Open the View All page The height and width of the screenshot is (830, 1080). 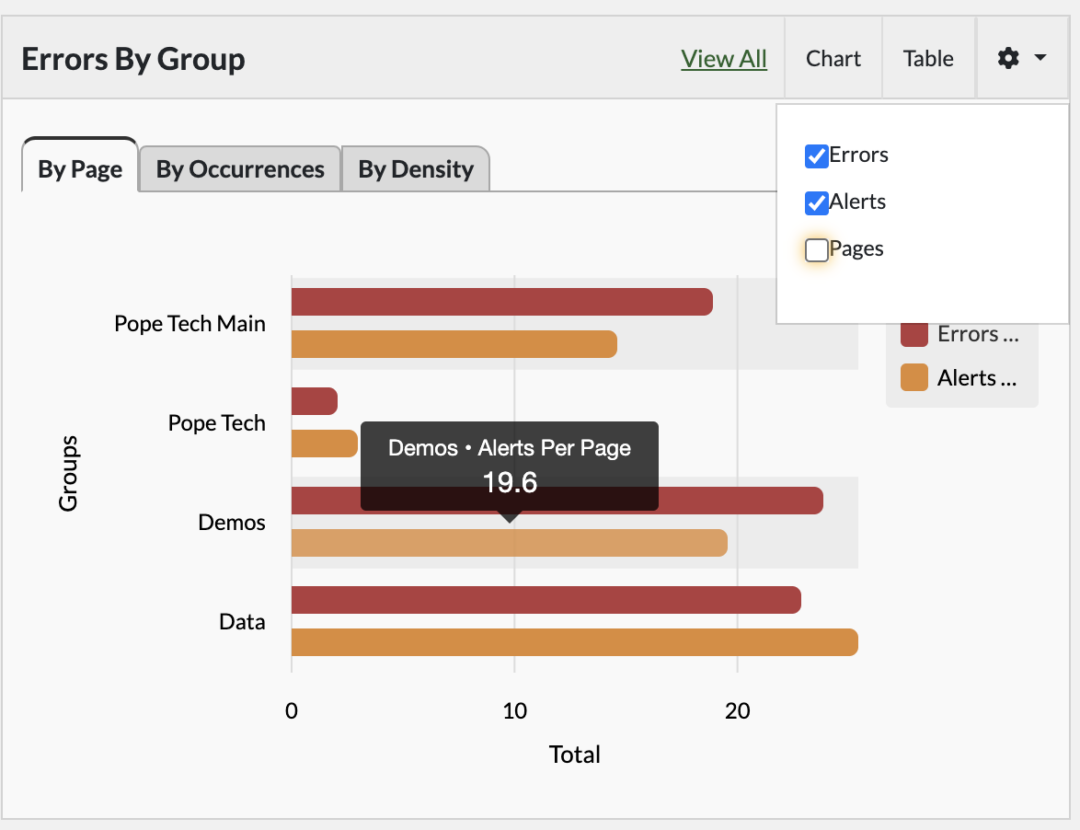(x=724, y=58)
